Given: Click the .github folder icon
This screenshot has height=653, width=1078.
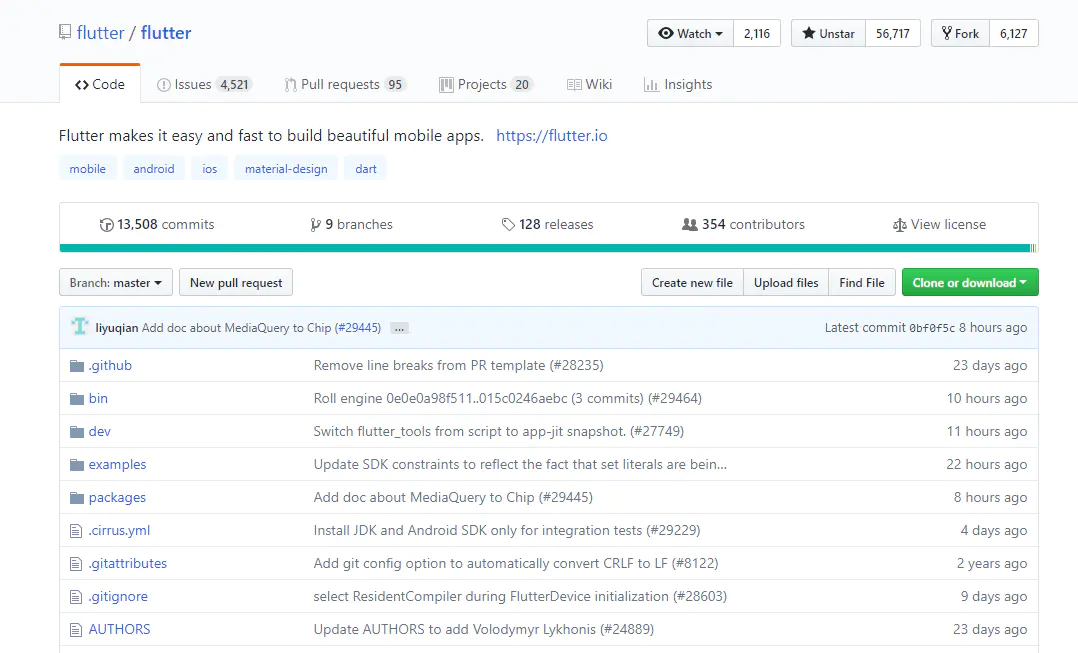Looking at the screenshot, I should pyautogui.click(x=77, y=366).
